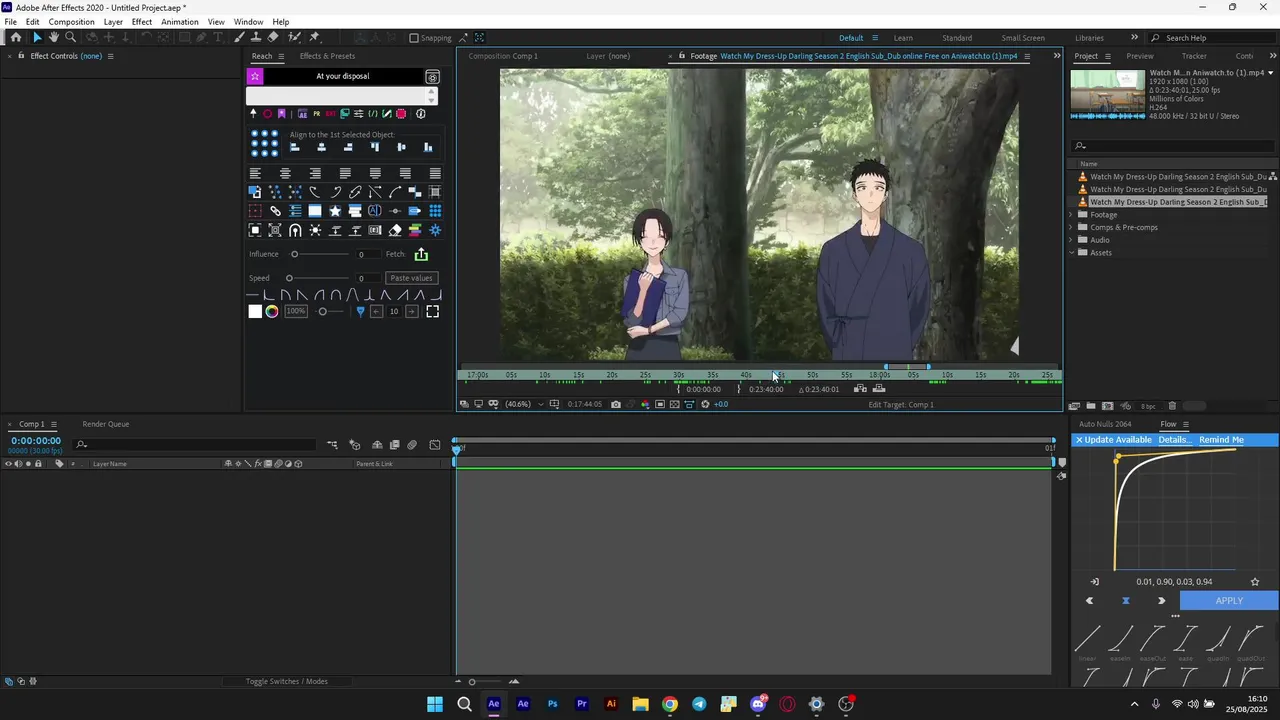This screenshot has width=1280, height=720.
Task: Toggle the Snapping checkbox
Action: point(414,38)
